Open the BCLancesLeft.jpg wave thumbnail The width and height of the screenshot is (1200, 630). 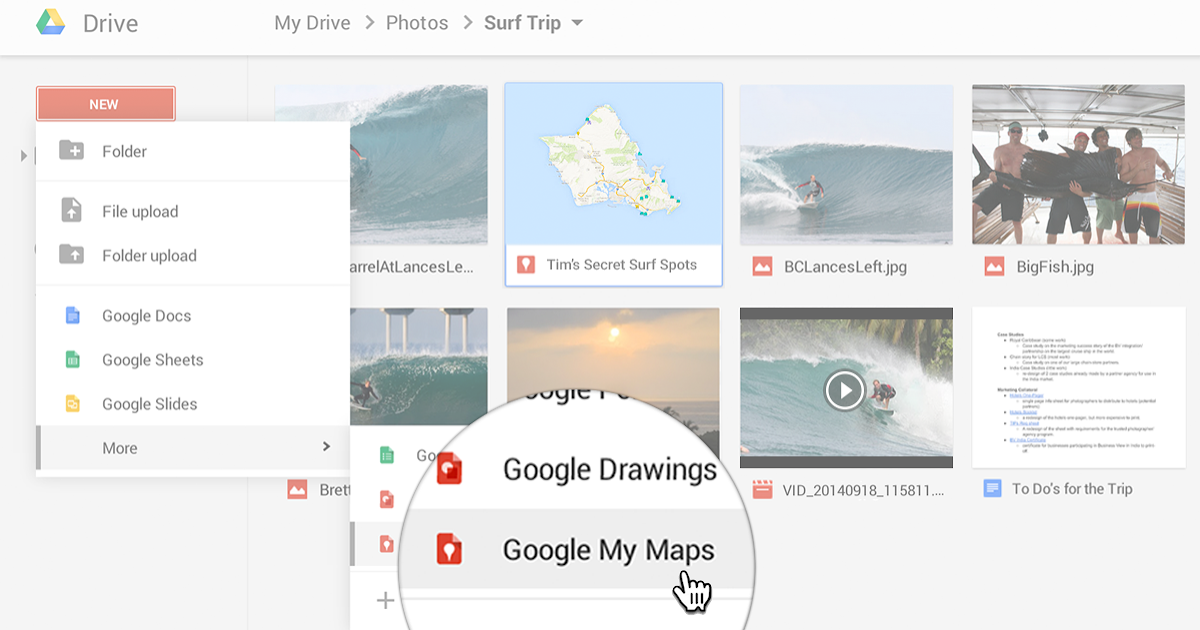click(x=846, y=165)
